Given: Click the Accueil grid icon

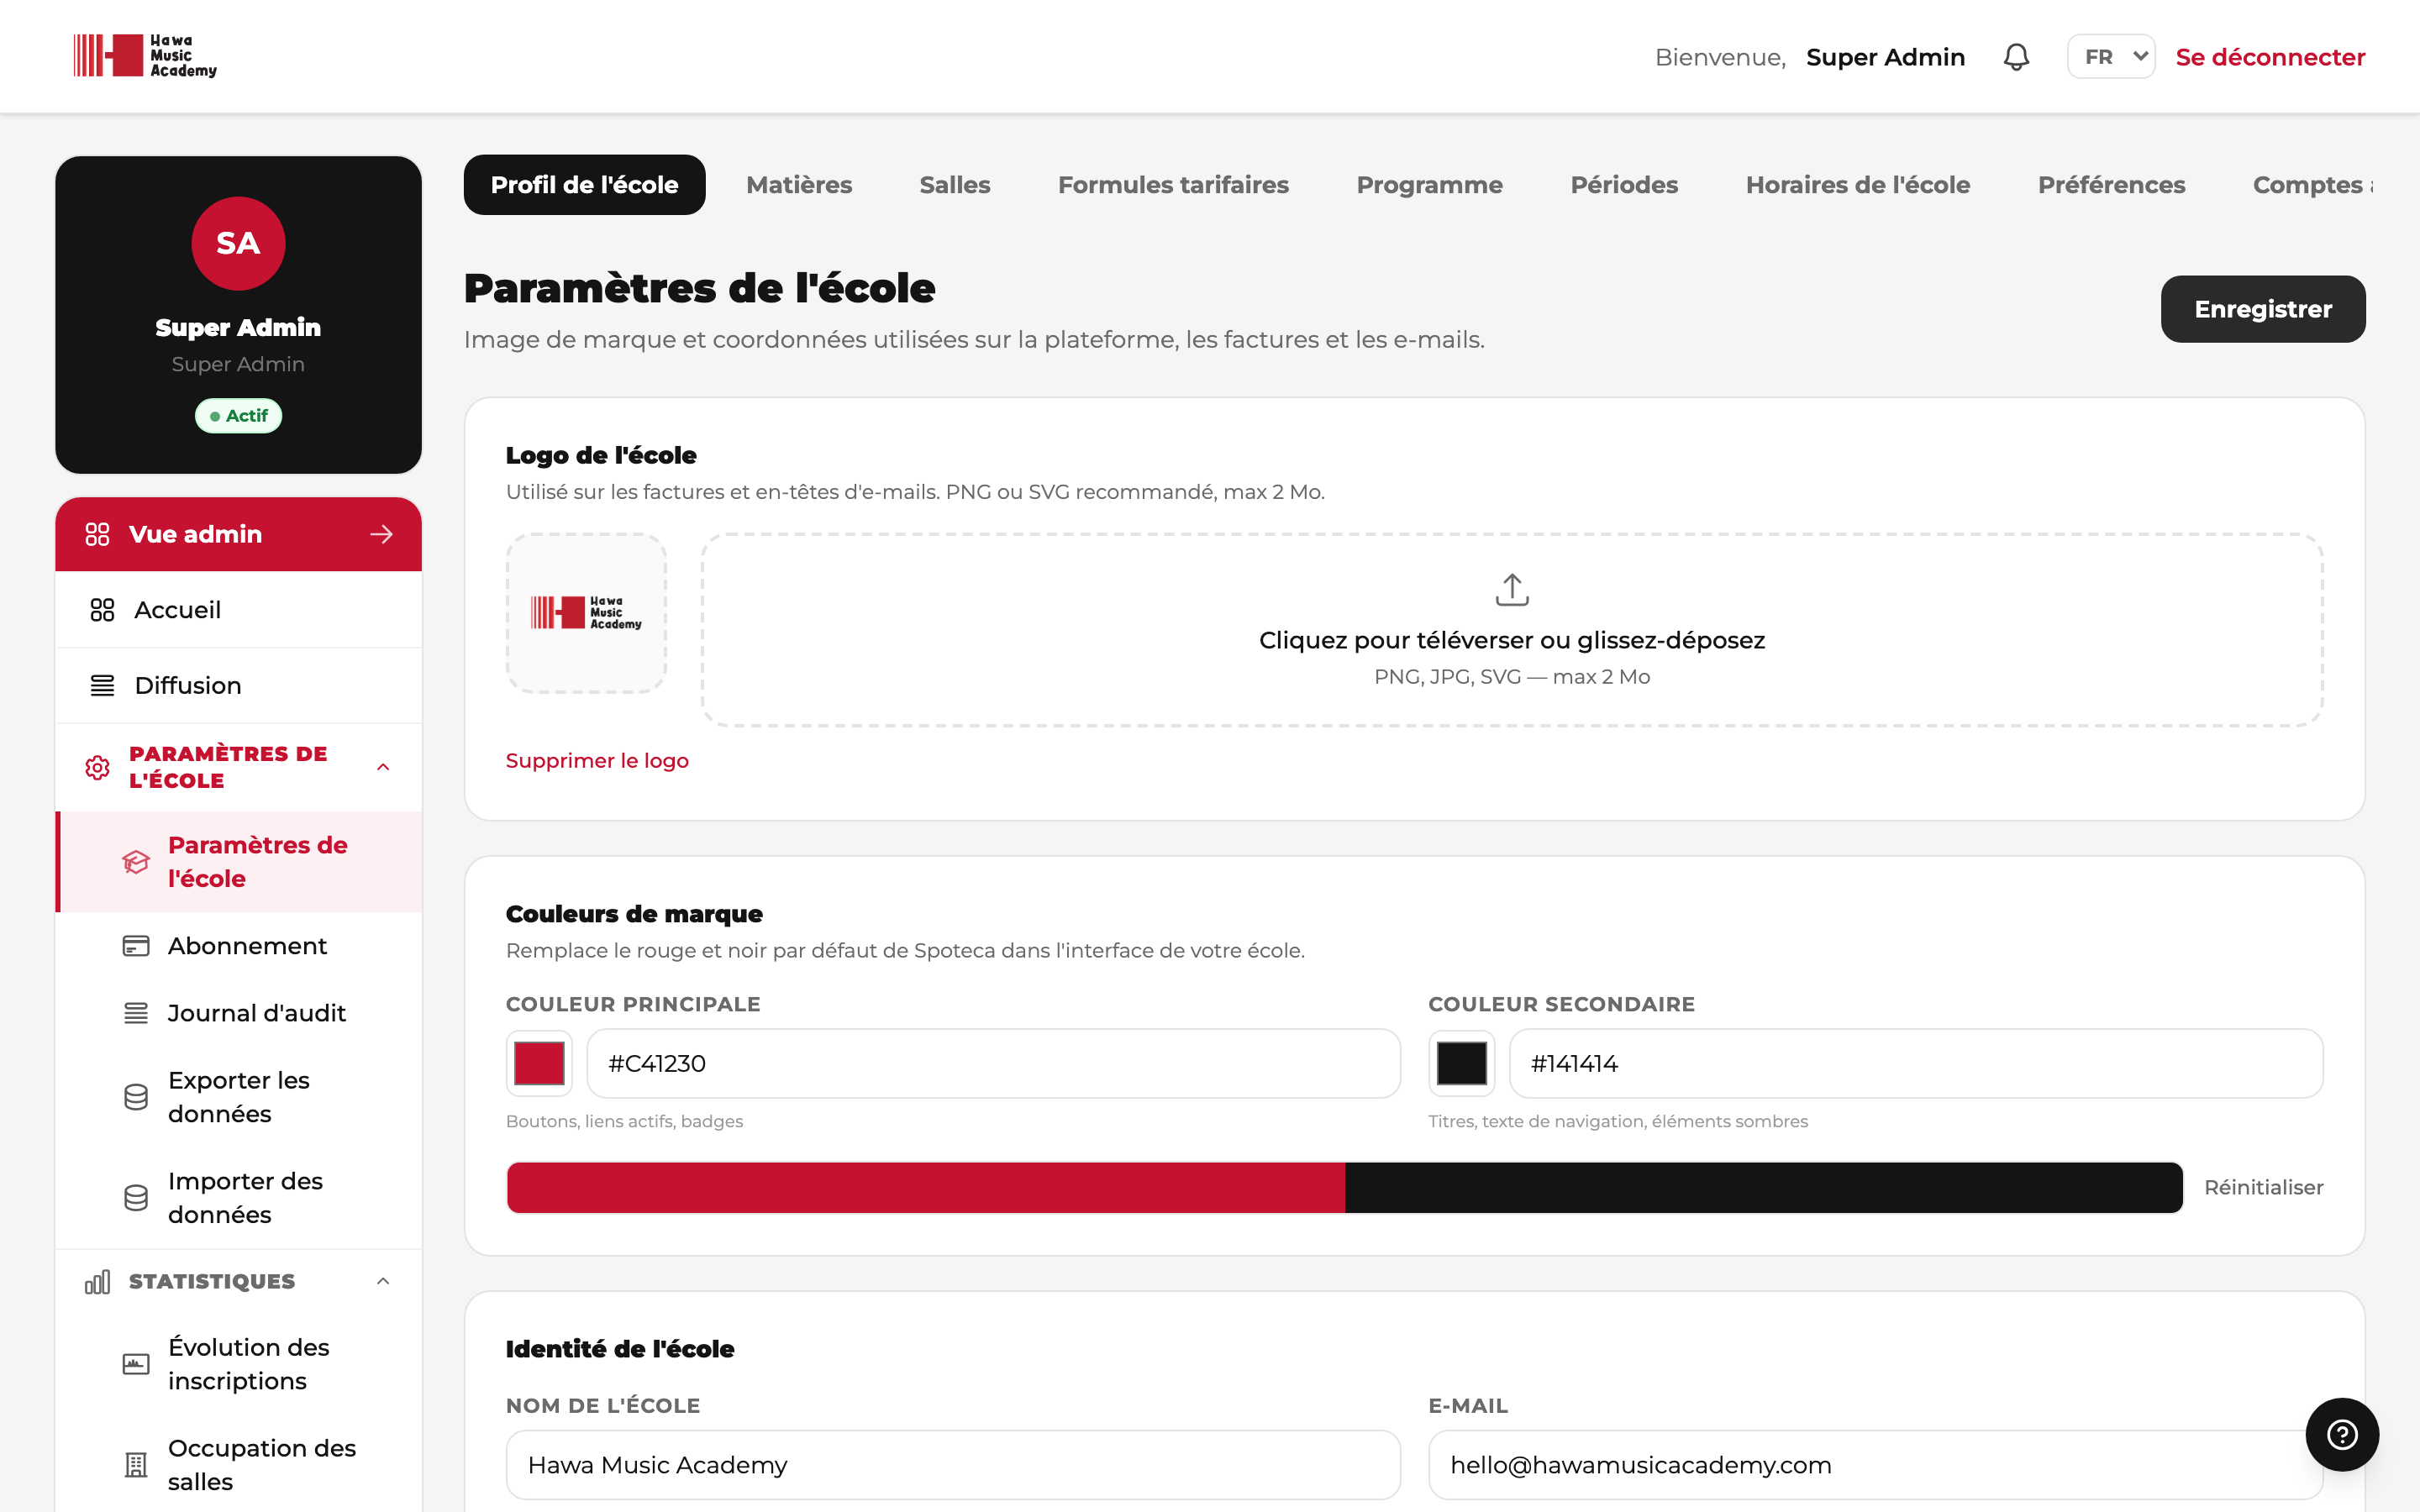Looking at the screenshot, I should (102, 610).
